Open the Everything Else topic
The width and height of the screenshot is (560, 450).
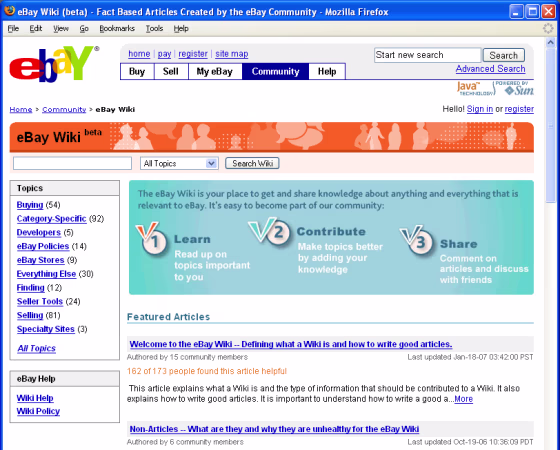46,274
